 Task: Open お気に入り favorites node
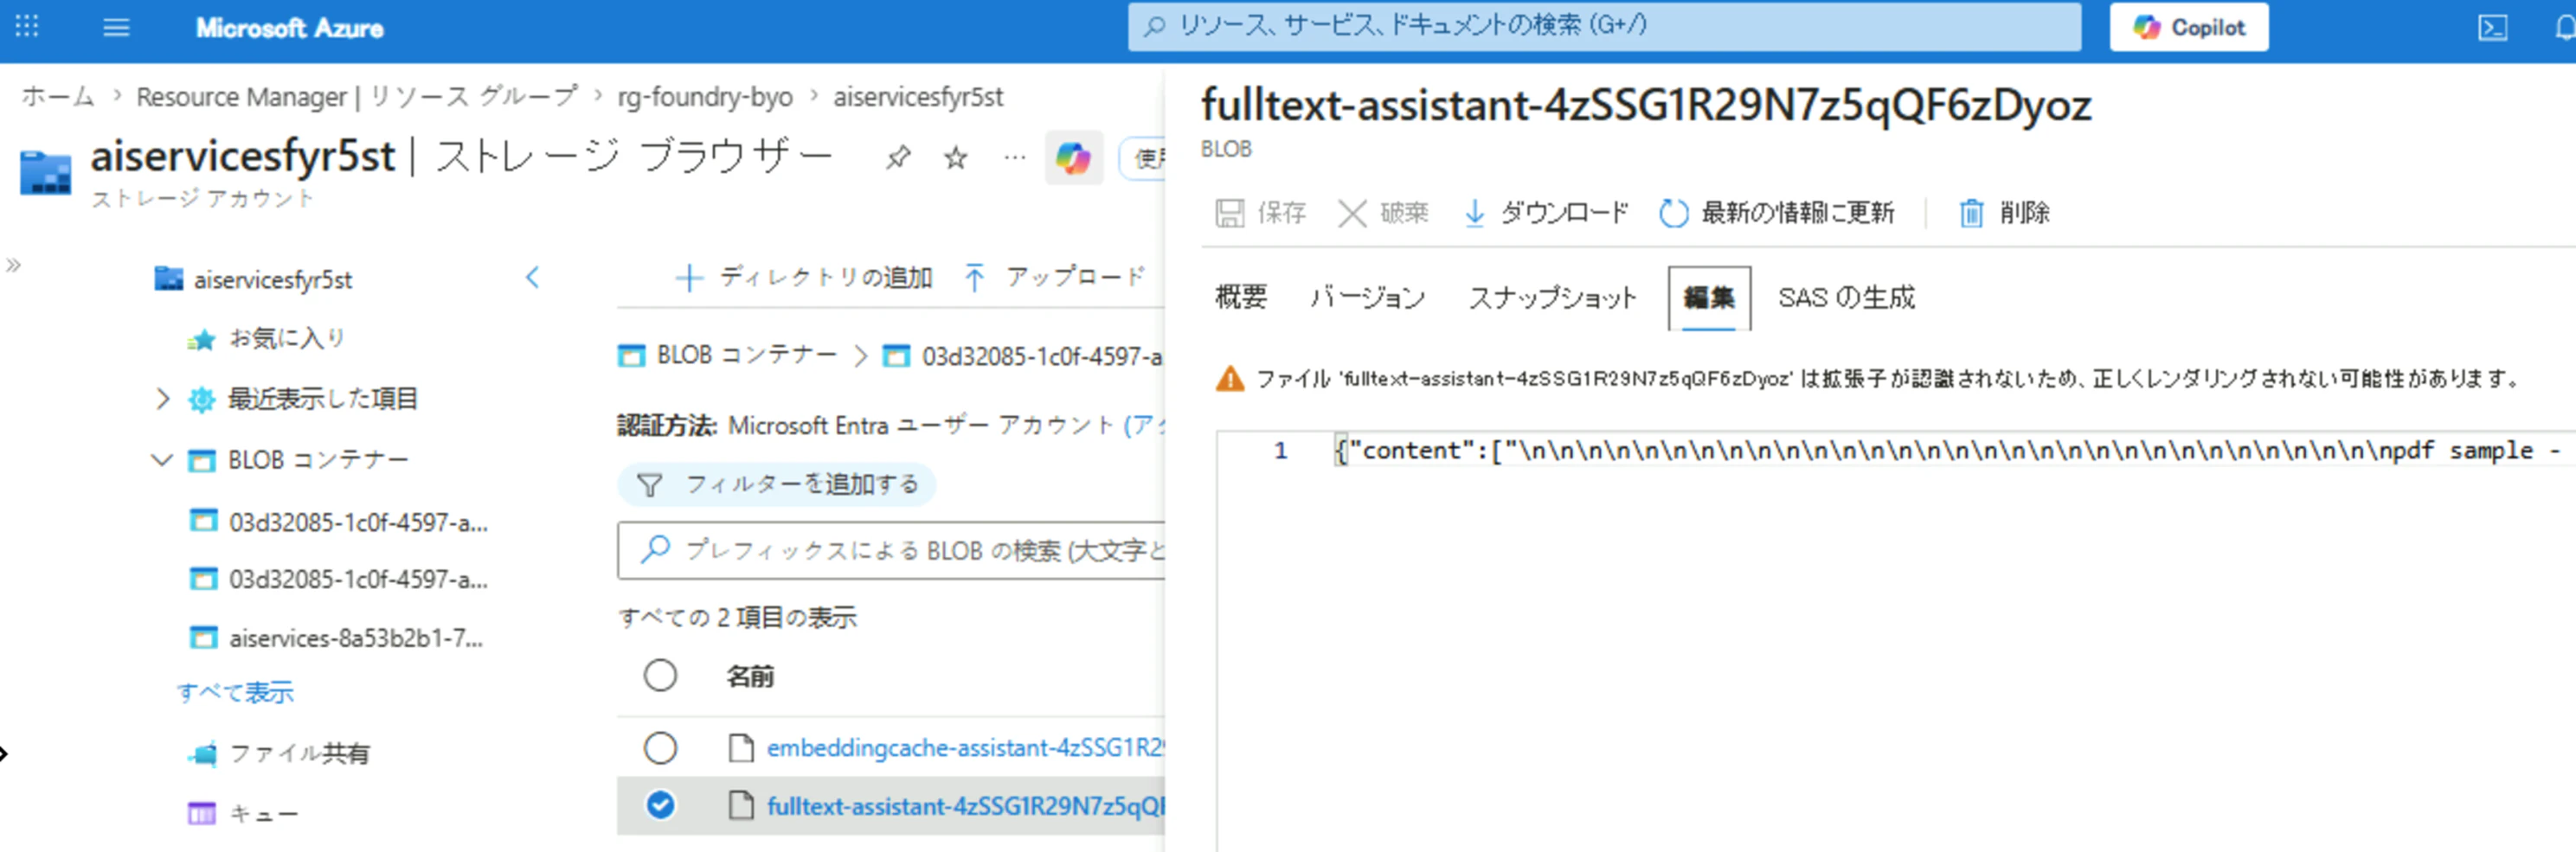tap(267, 339)
